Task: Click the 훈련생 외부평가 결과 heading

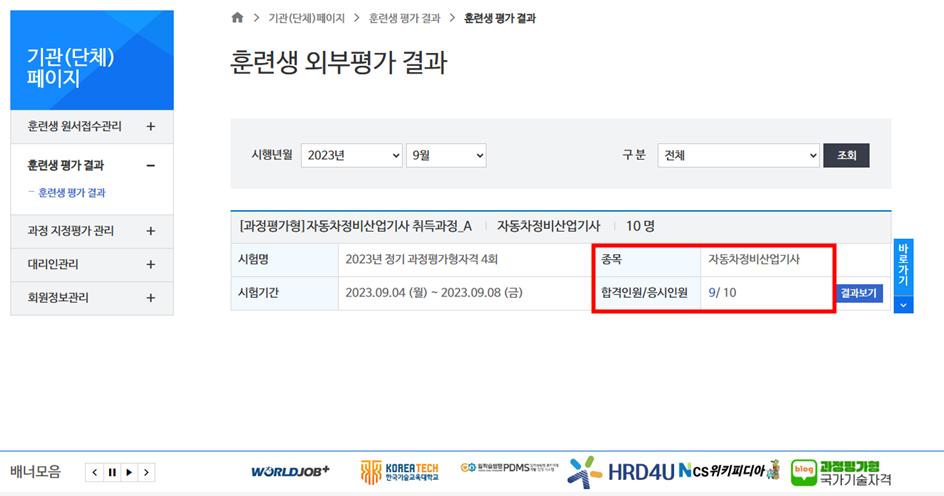Action: tap(338, 63)
